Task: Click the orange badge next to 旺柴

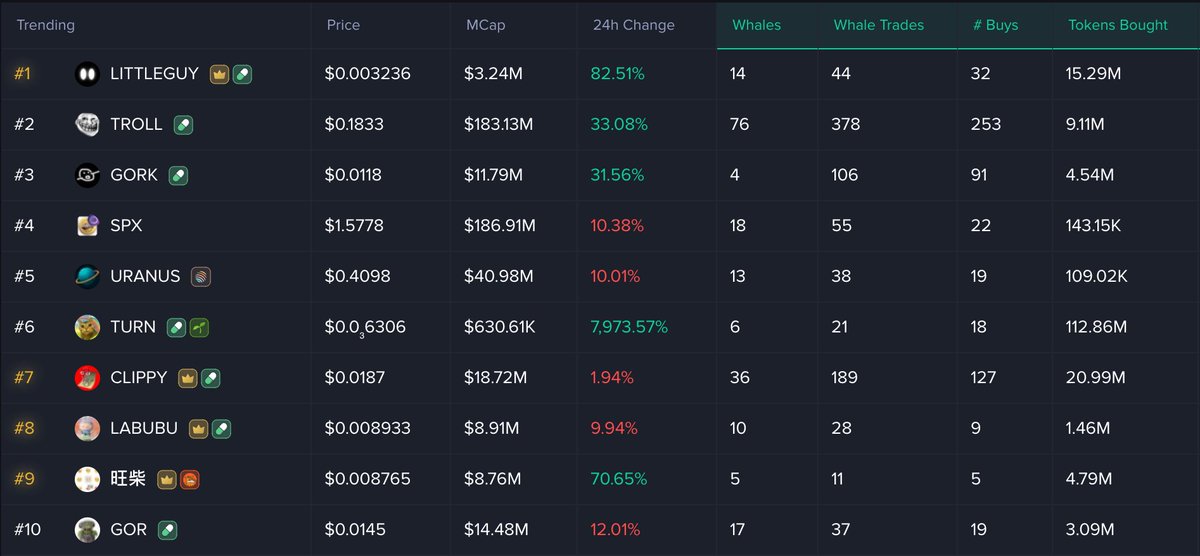Action: (189, 479)
